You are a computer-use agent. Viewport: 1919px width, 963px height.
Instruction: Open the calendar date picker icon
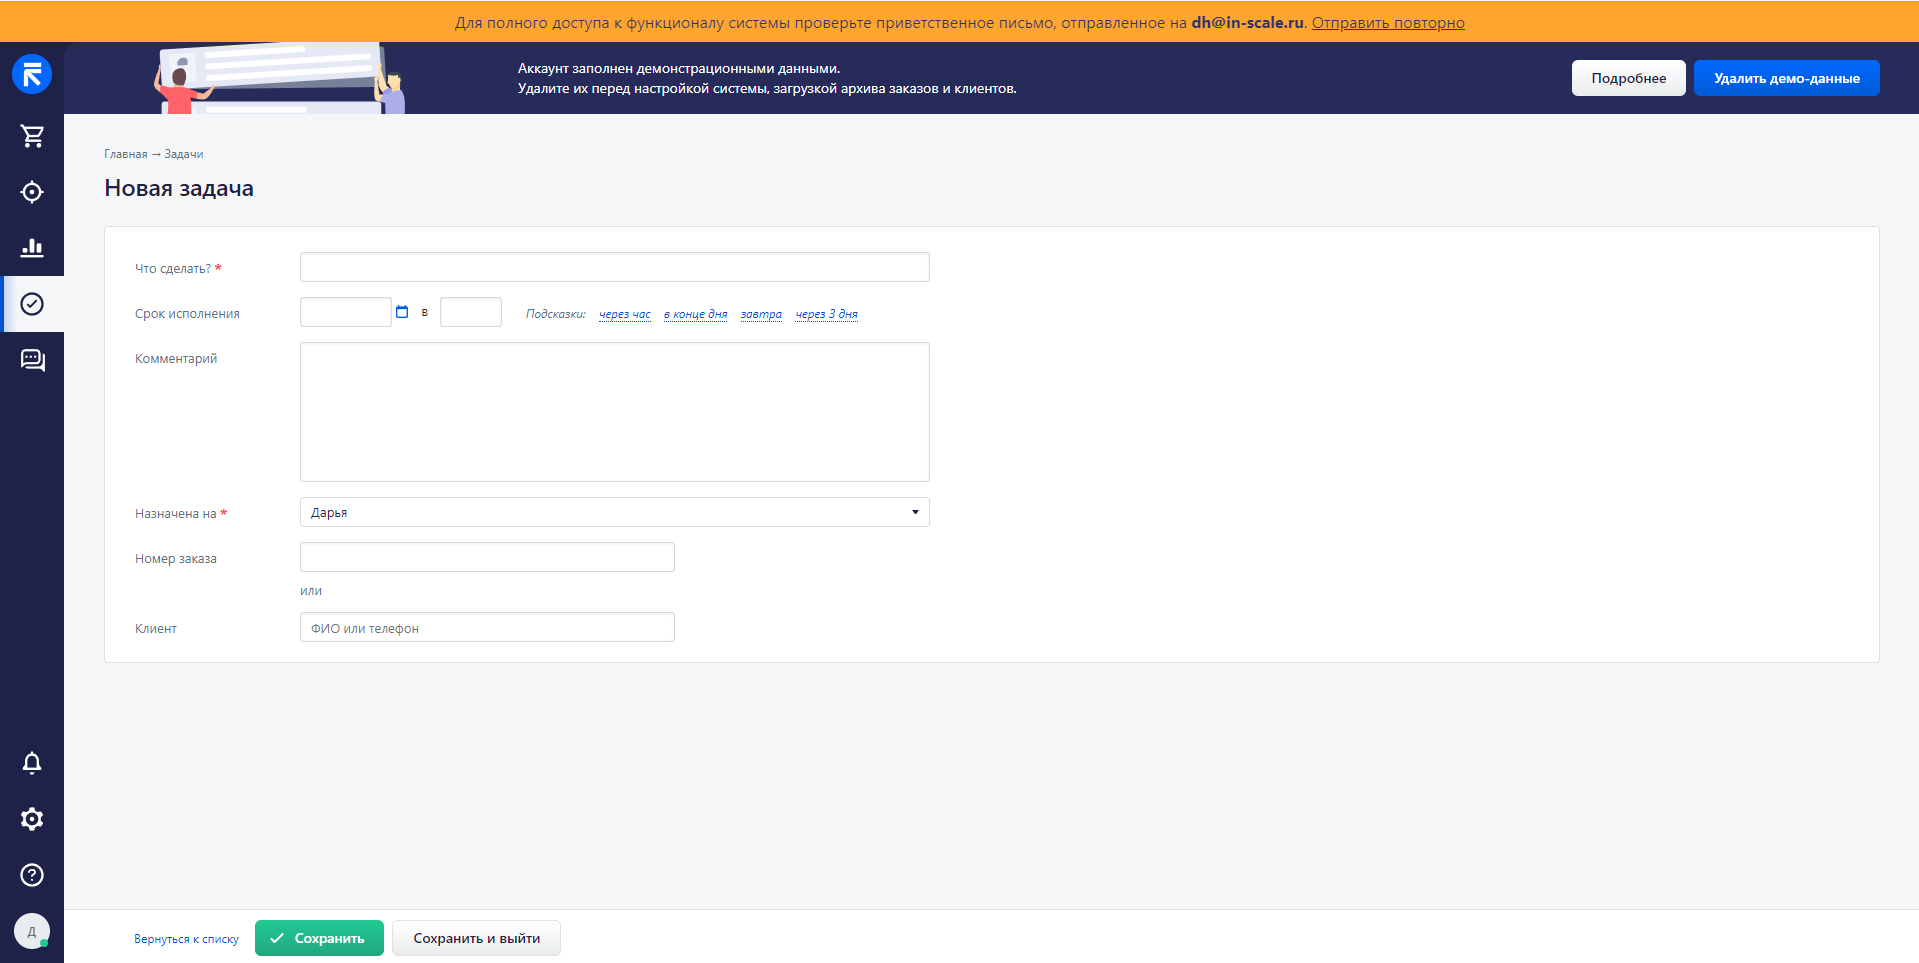point(402,312)
